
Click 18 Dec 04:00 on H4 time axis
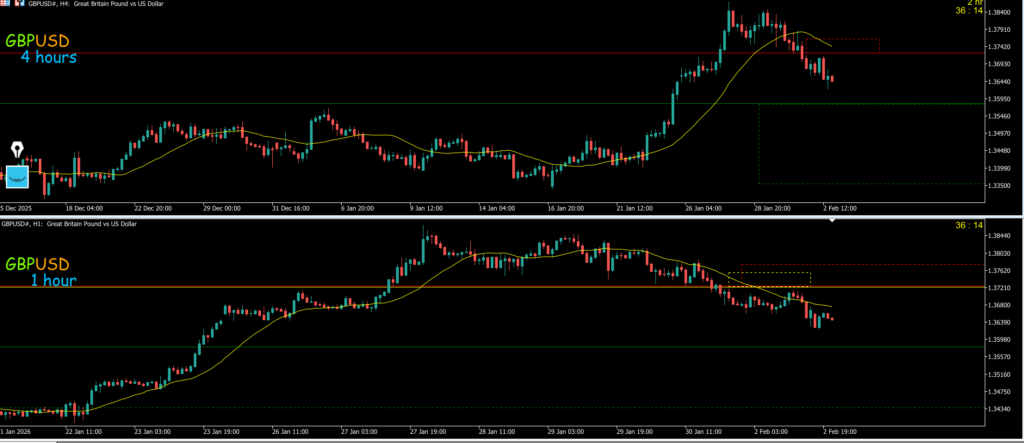[84, 208]
